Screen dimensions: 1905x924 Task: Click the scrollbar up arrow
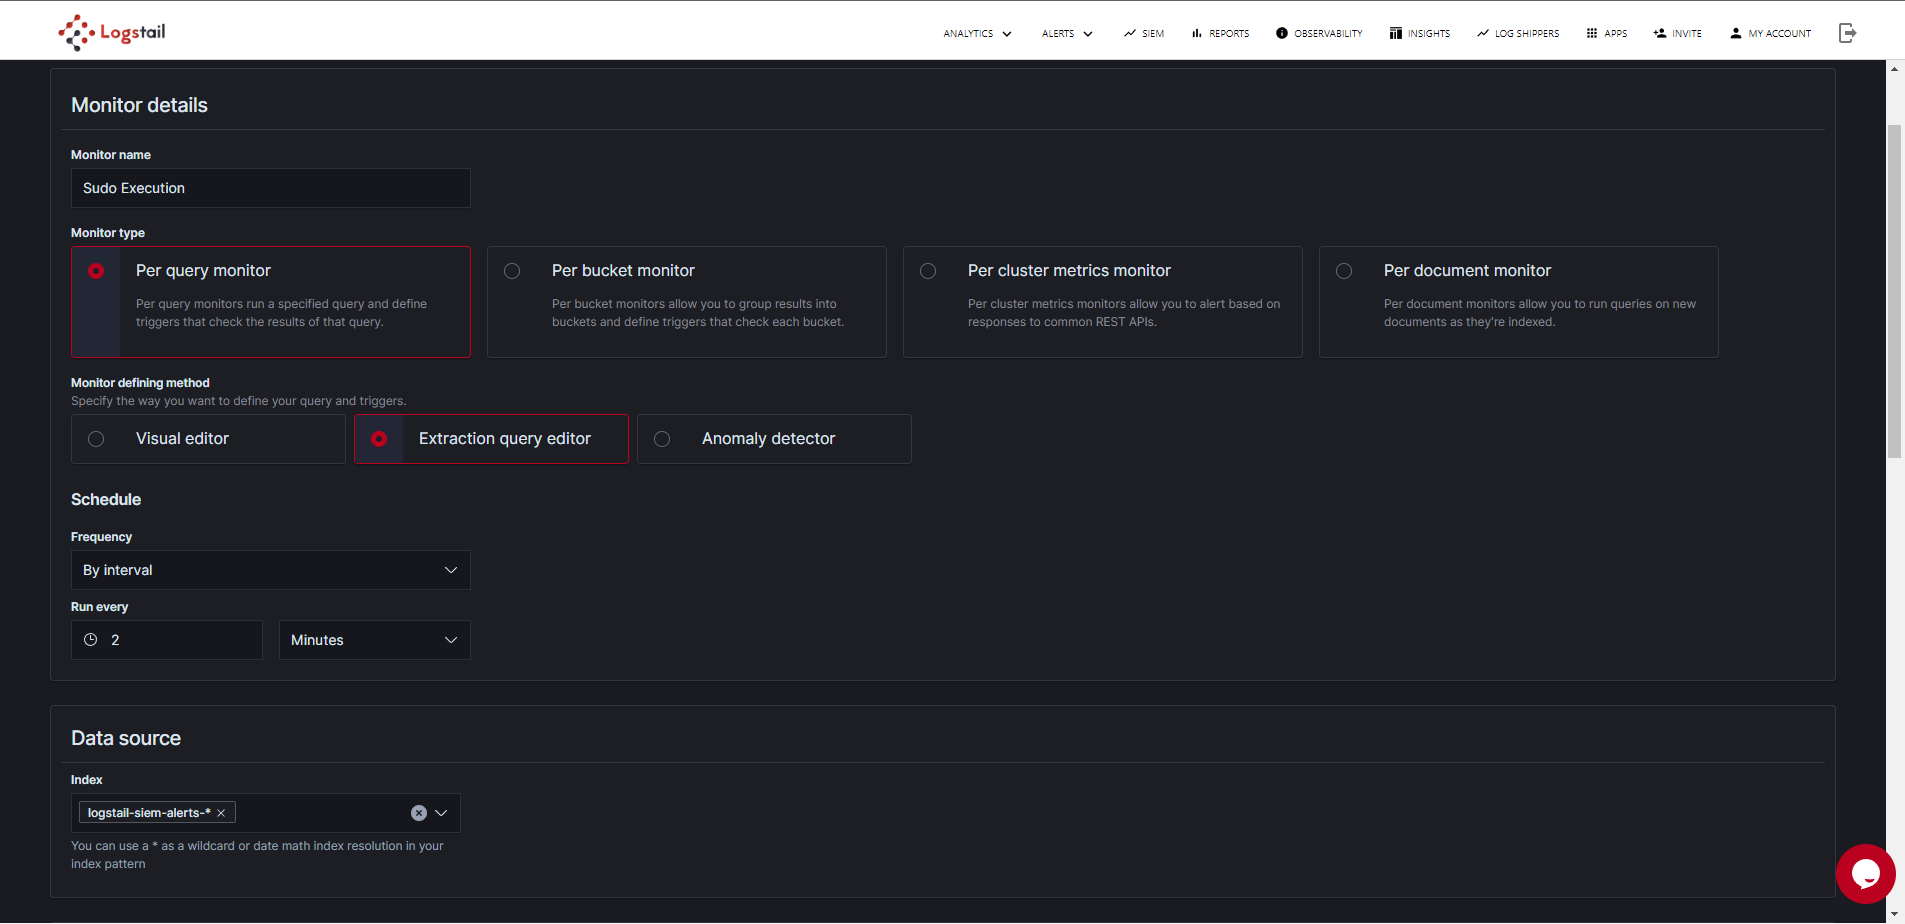click(1894, 69)
